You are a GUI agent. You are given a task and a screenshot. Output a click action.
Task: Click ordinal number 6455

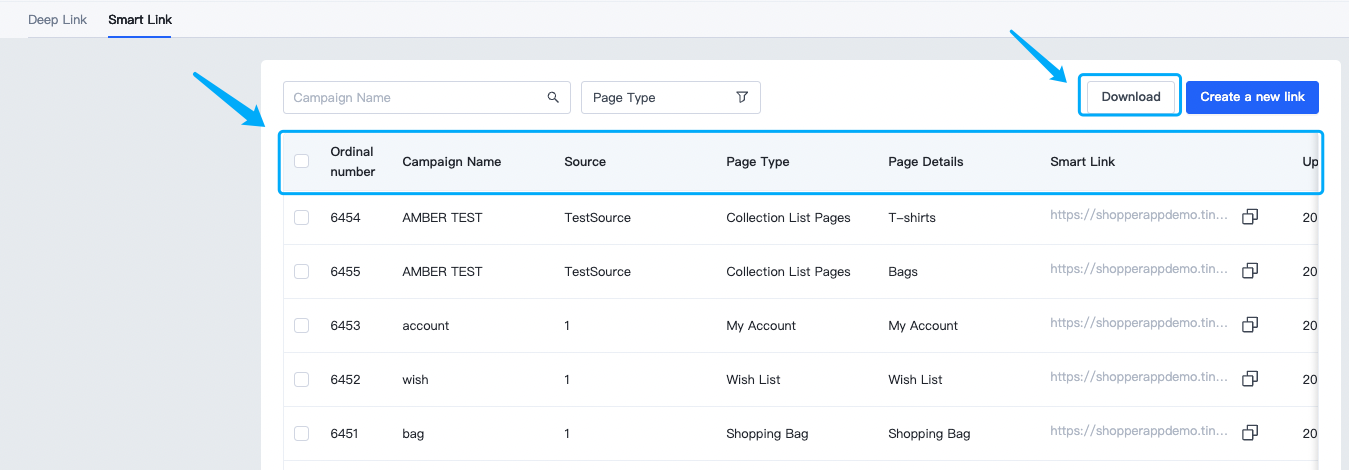345,271
